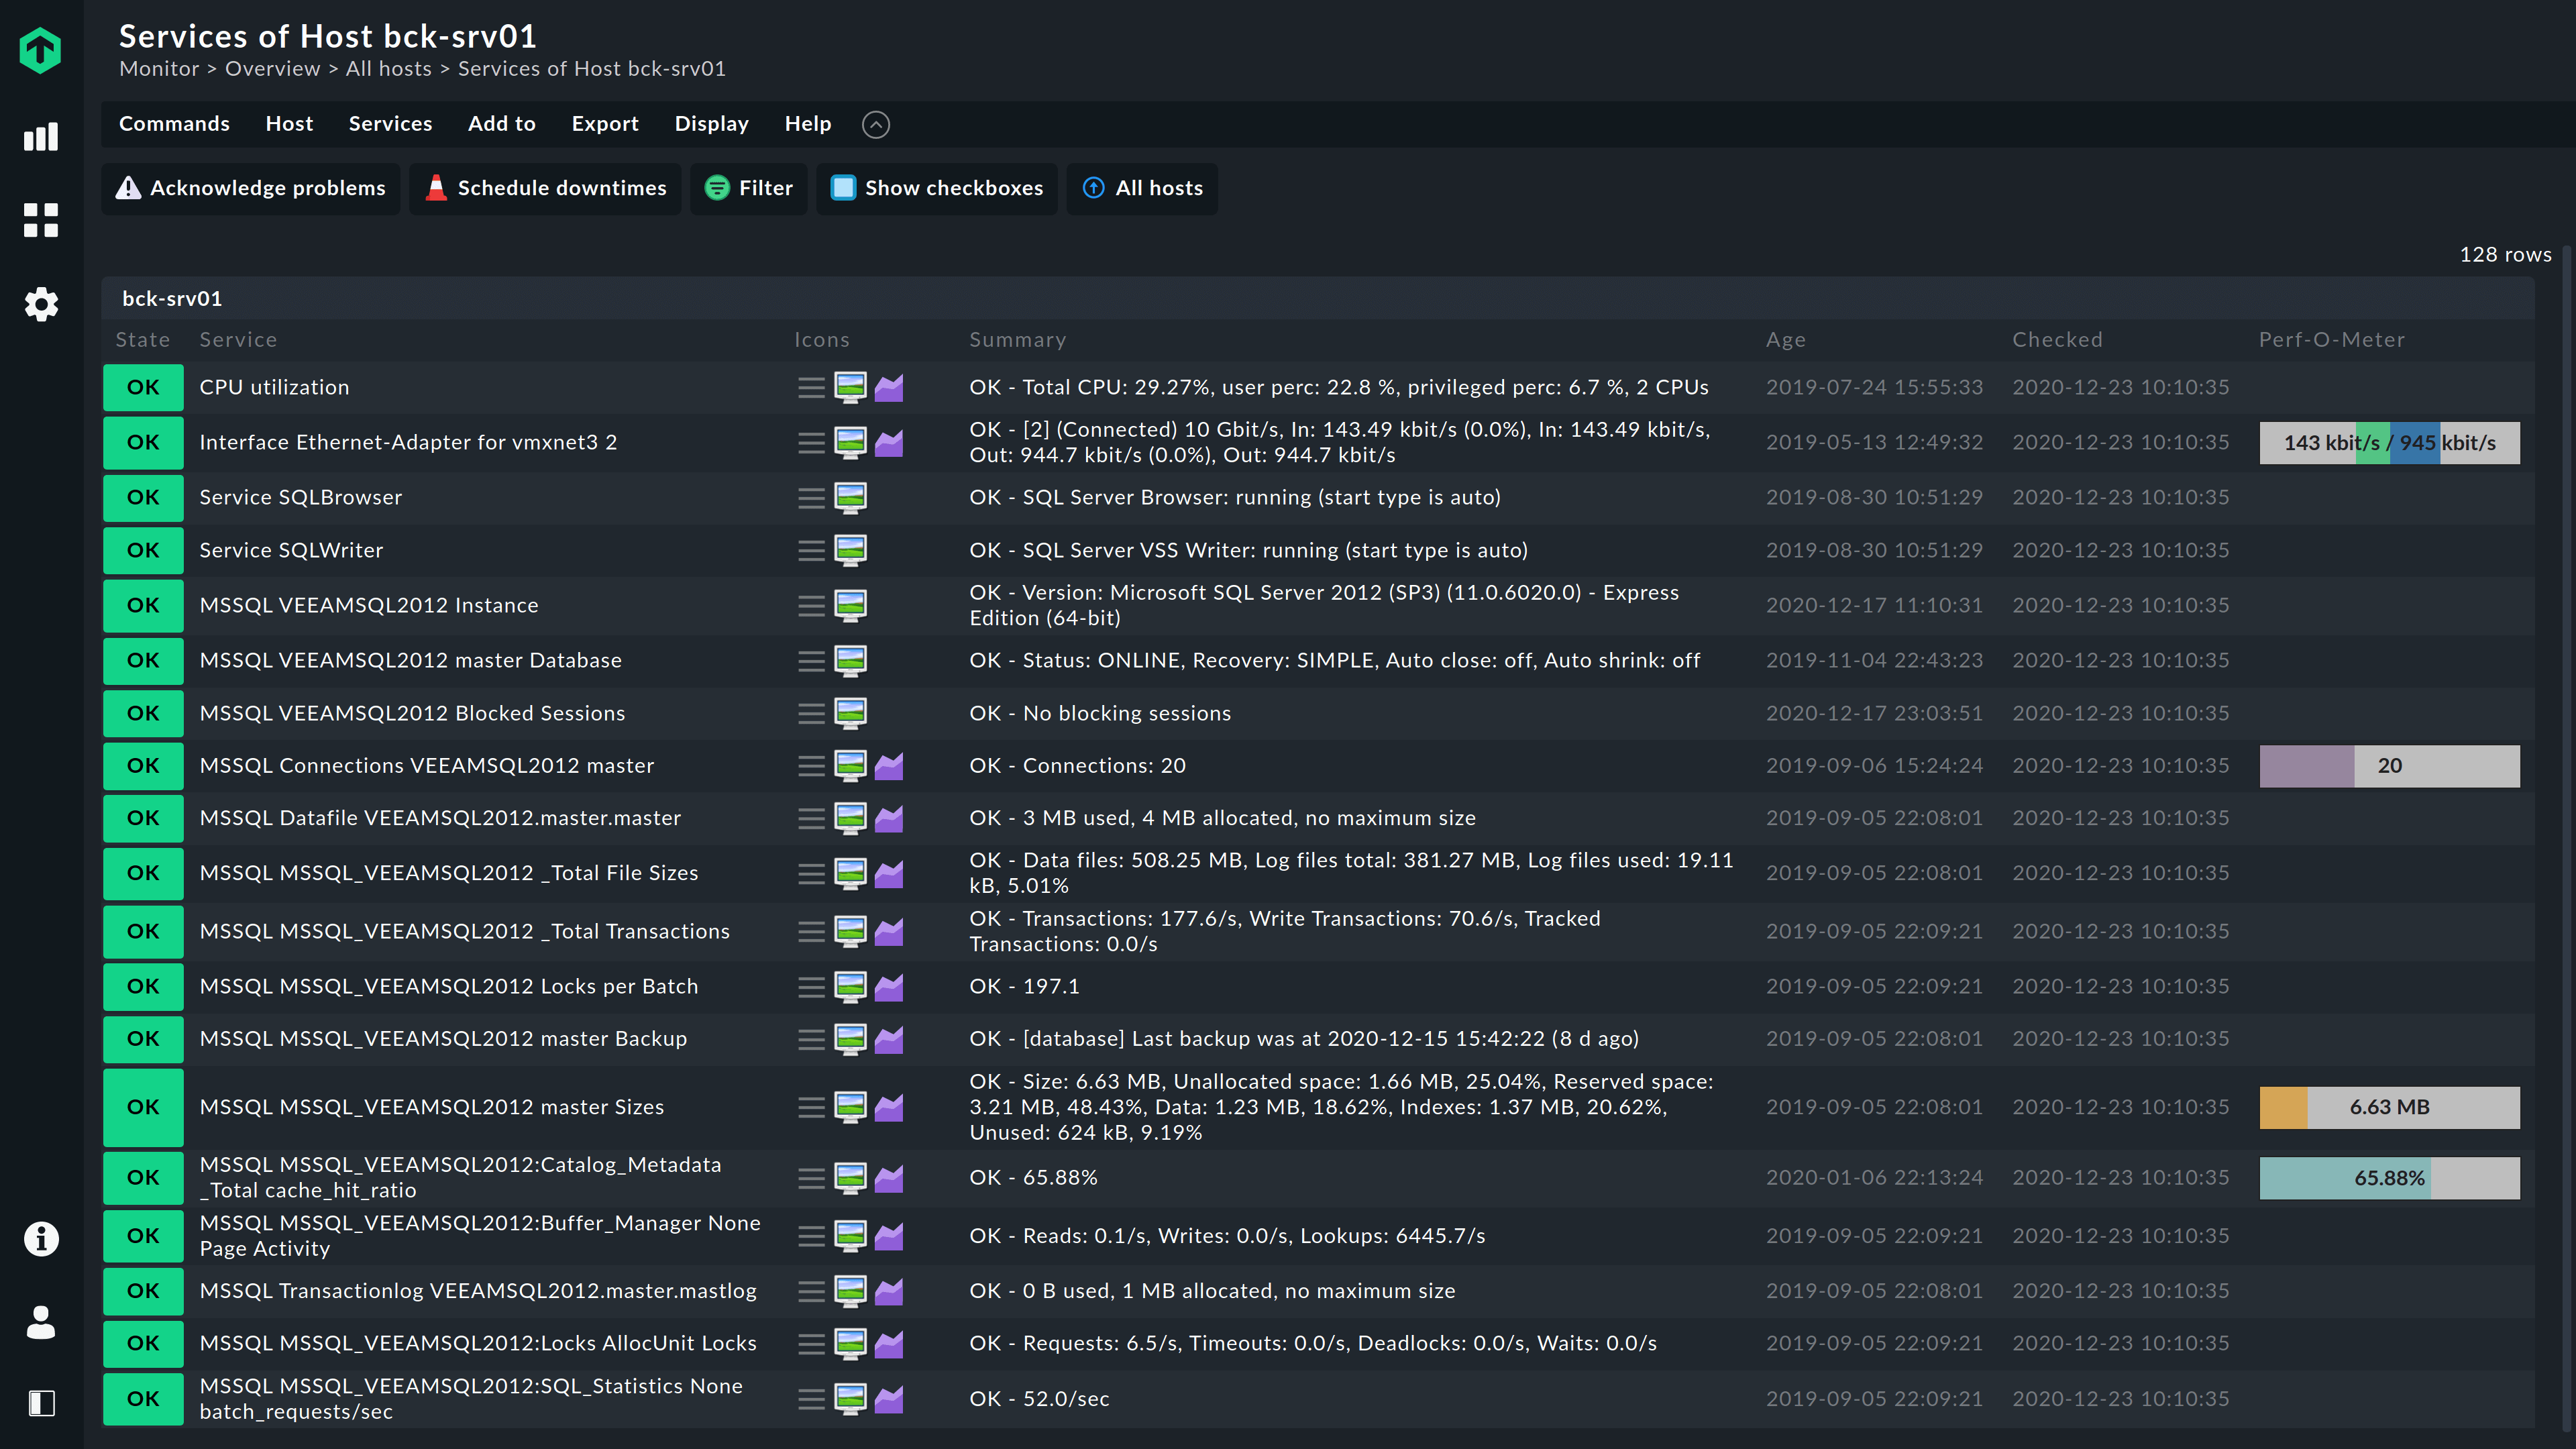This screenshot has width=2576, height=1449.
Task: Open parameters icon for batch_requests/sec row
Action: (x=851, y=1399)
